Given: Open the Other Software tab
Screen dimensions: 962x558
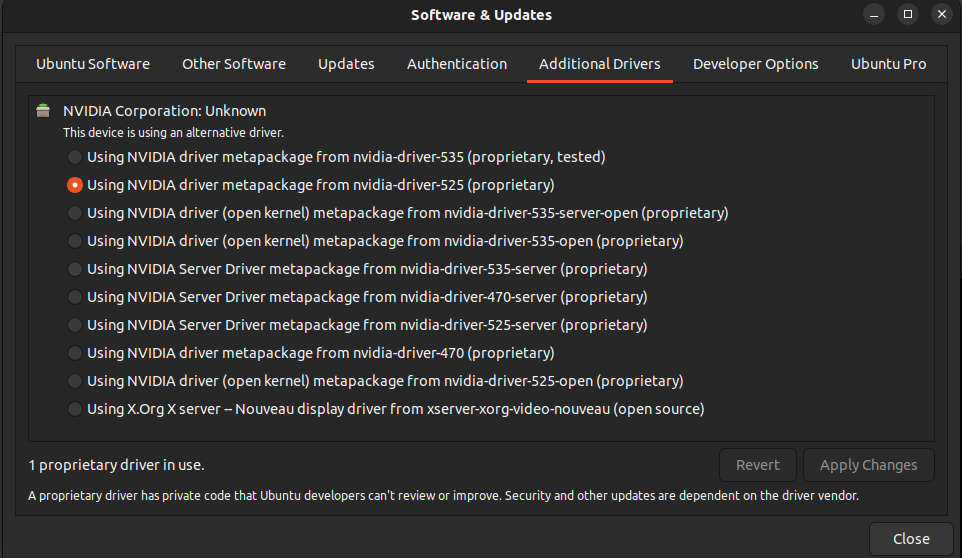Looking at the screenshot, I should pos(234,64).
